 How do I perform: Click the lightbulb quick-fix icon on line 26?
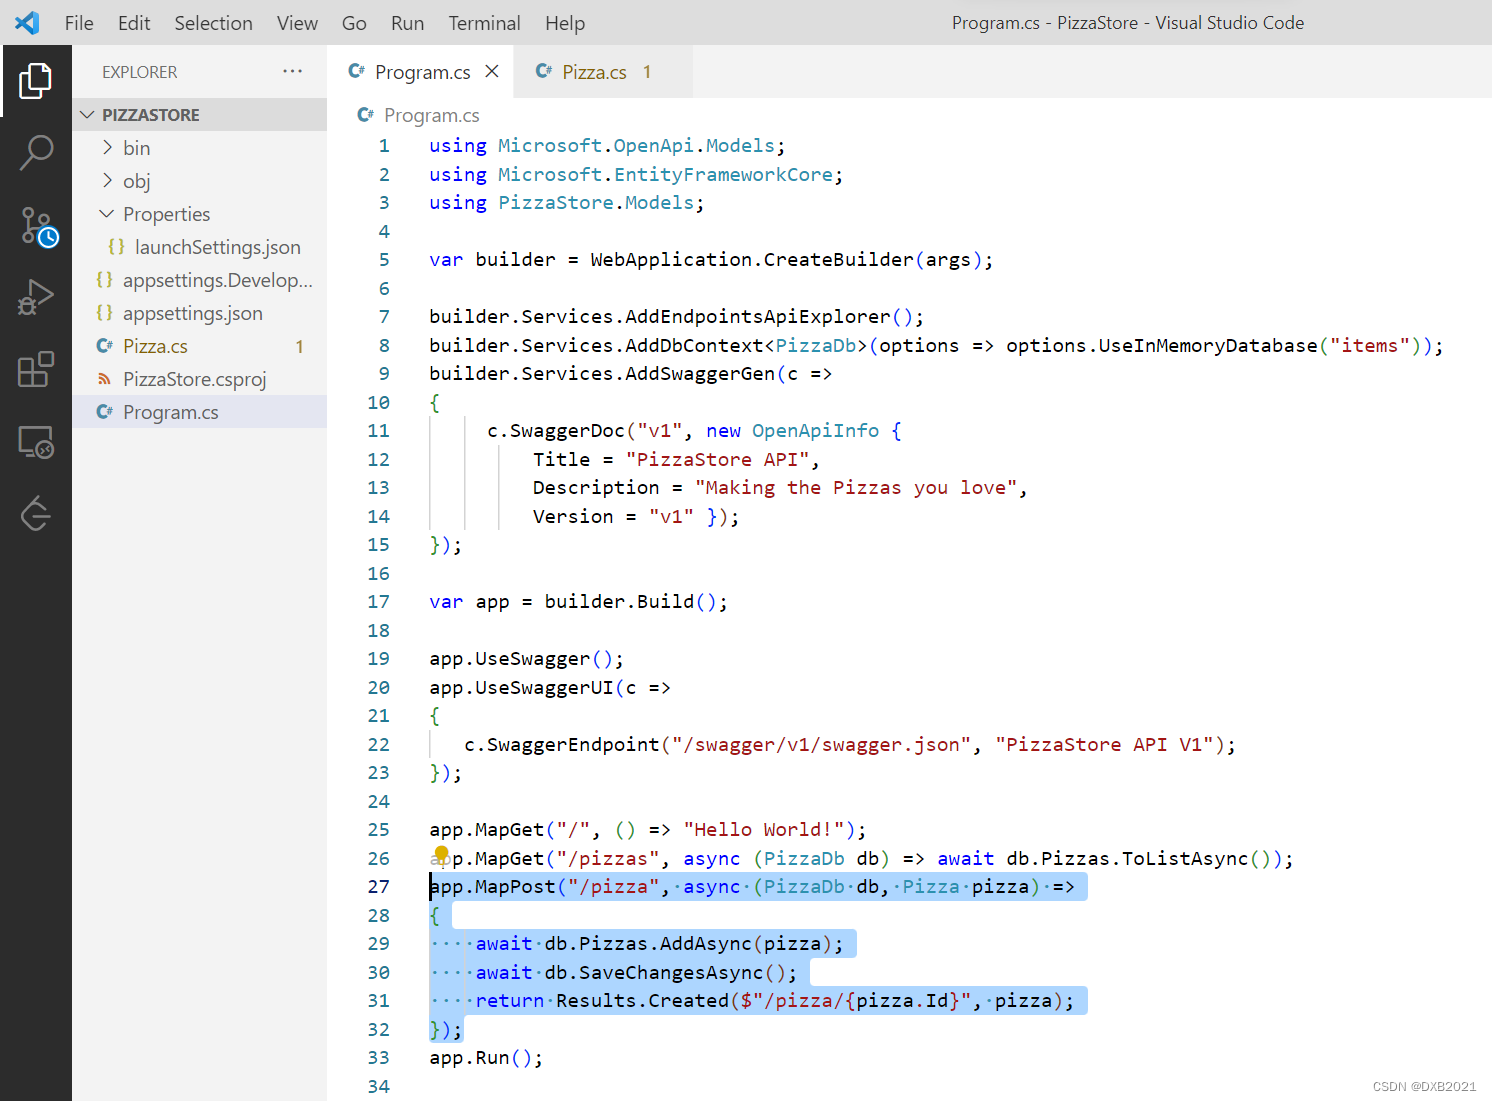441,855
